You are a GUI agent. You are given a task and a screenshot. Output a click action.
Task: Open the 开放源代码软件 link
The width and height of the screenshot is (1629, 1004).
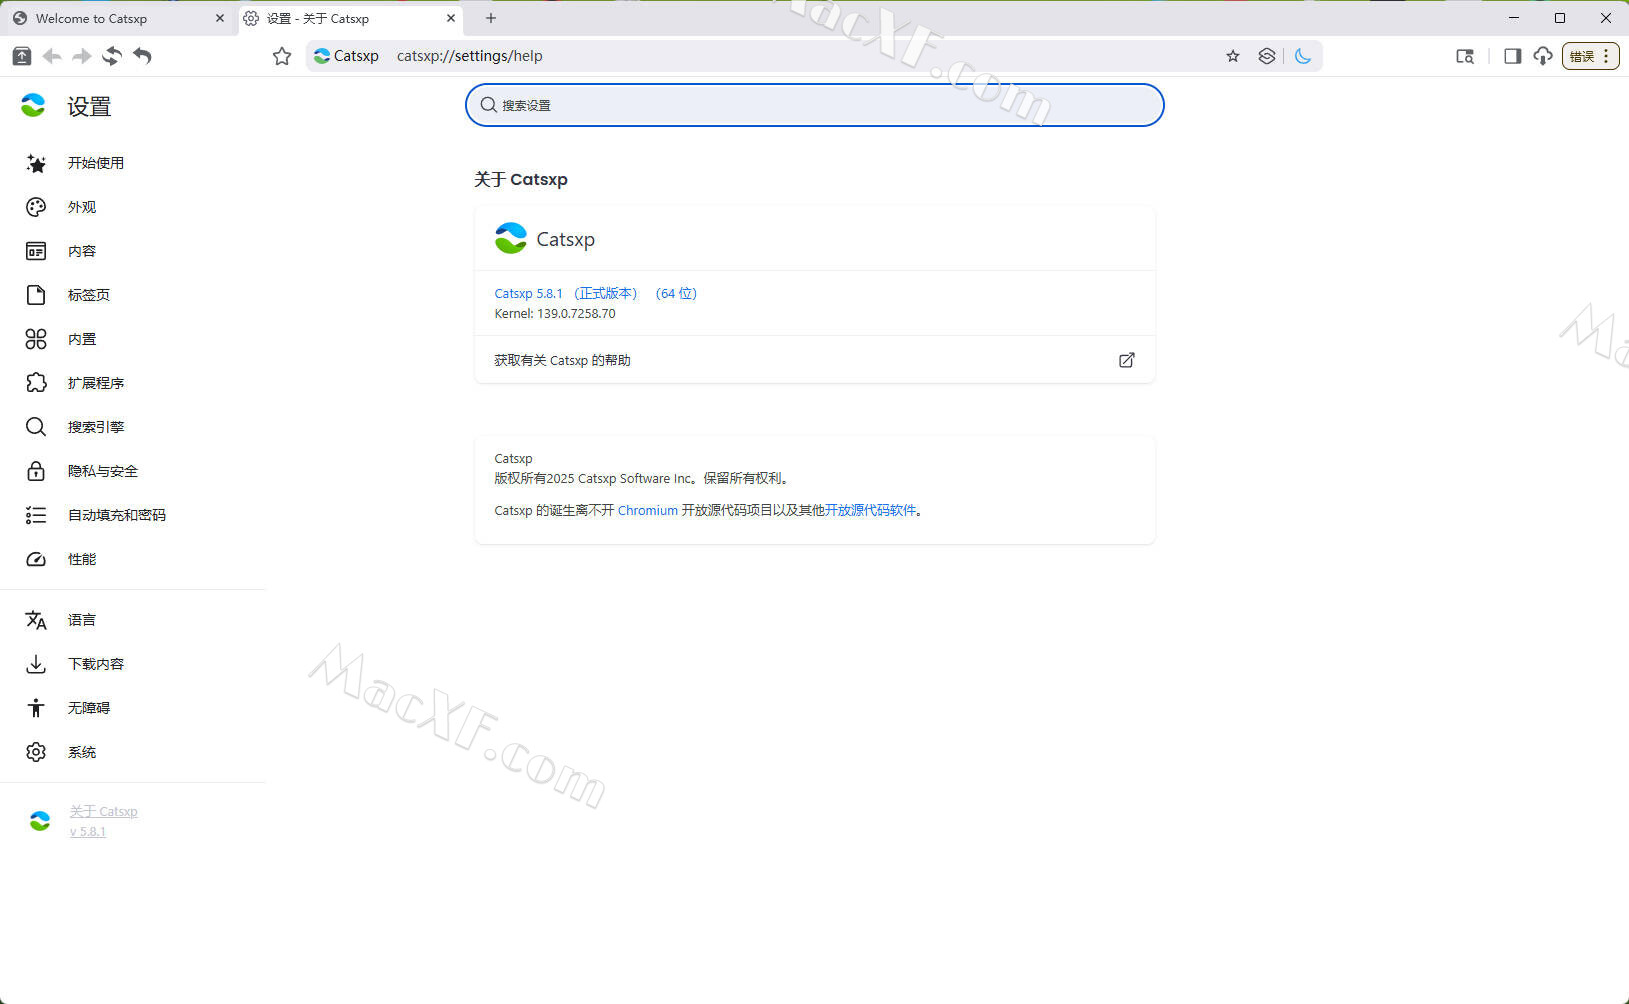pos(871,510)
